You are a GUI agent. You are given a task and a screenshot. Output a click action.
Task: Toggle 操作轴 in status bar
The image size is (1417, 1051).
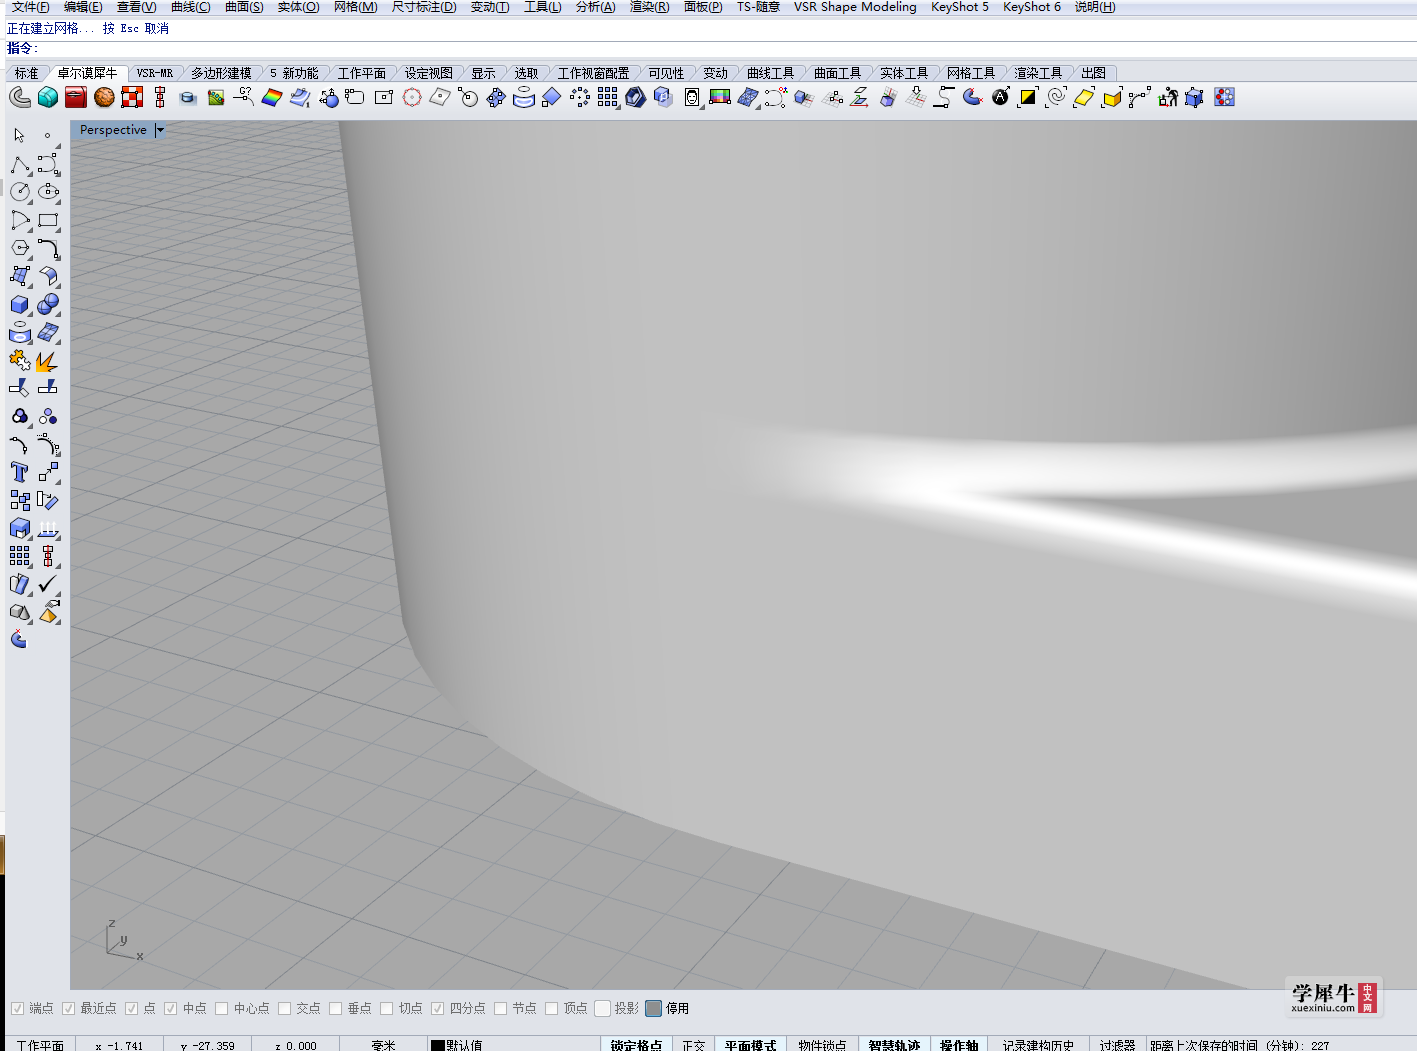pos(959,1045)
